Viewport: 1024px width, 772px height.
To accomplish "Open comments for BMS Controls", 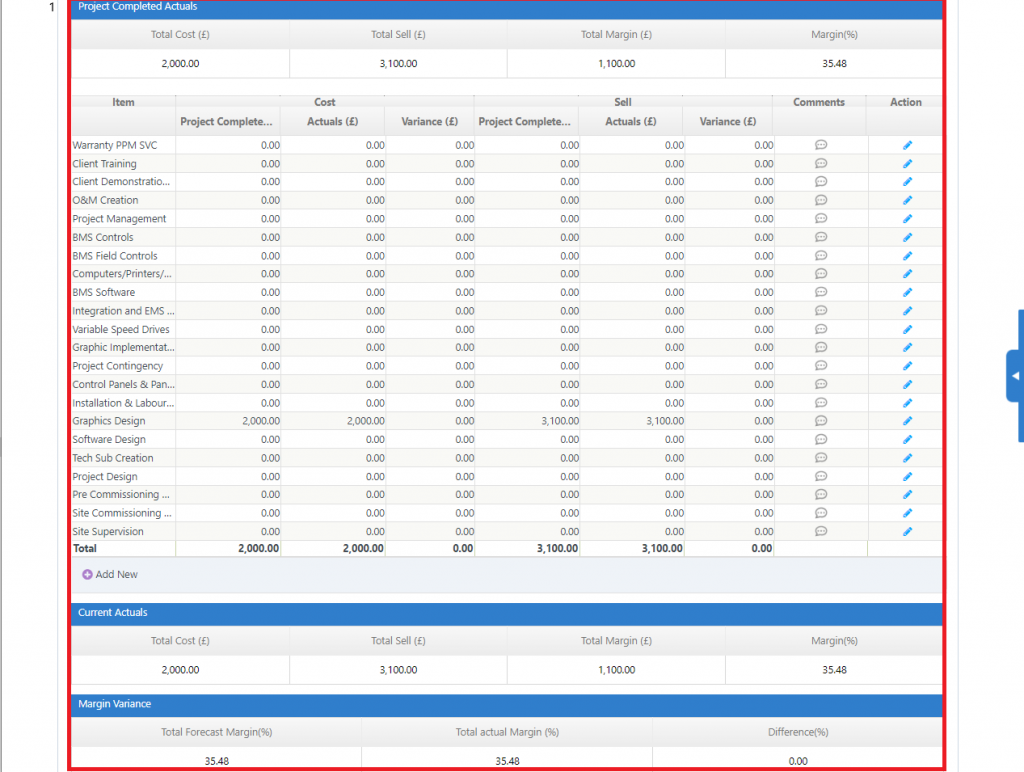I will coord(821,237).
